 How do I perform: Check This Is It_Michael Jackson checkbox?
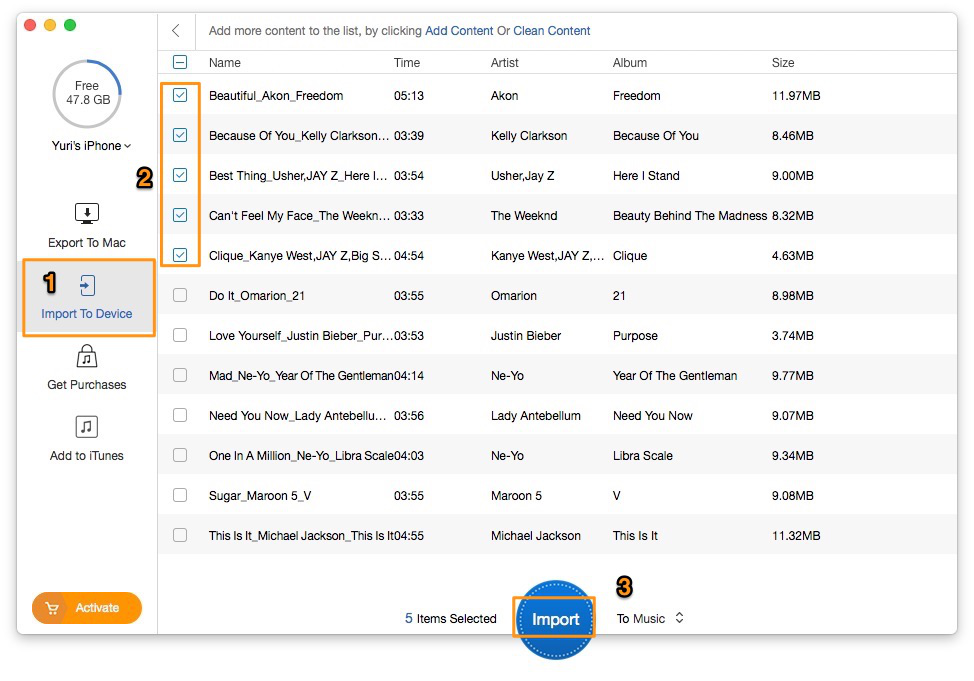click(x=180, y=535)
